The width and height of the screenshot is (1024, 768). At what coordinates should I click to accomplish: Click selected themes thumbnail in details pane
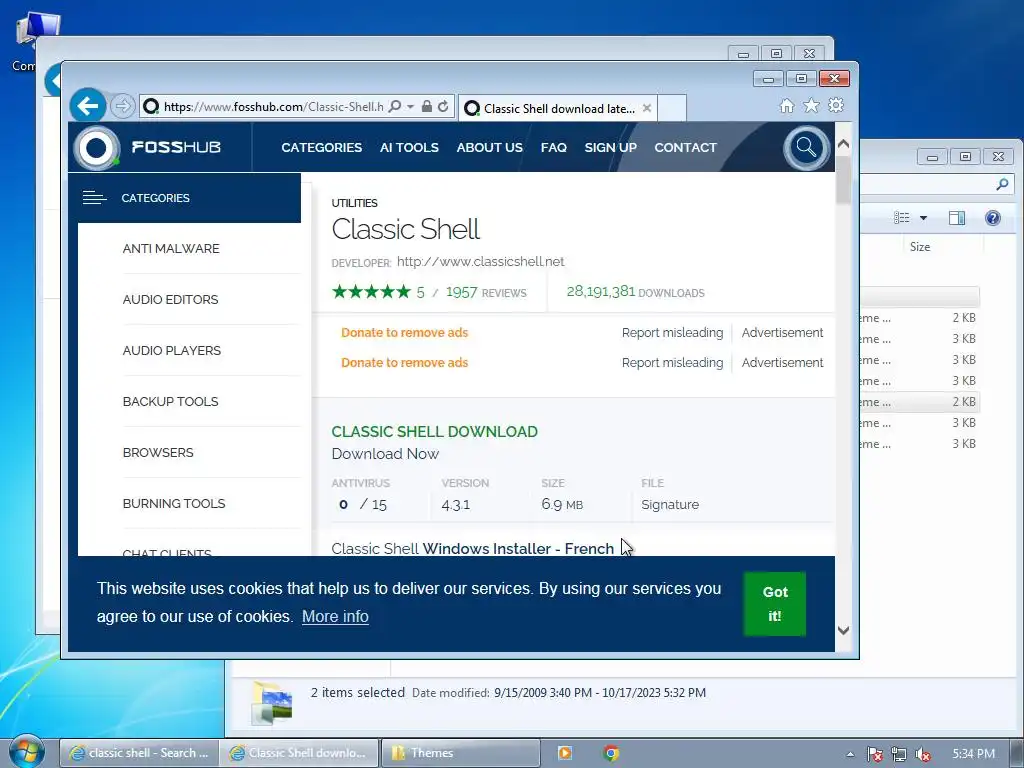click(x=272, y=703)
